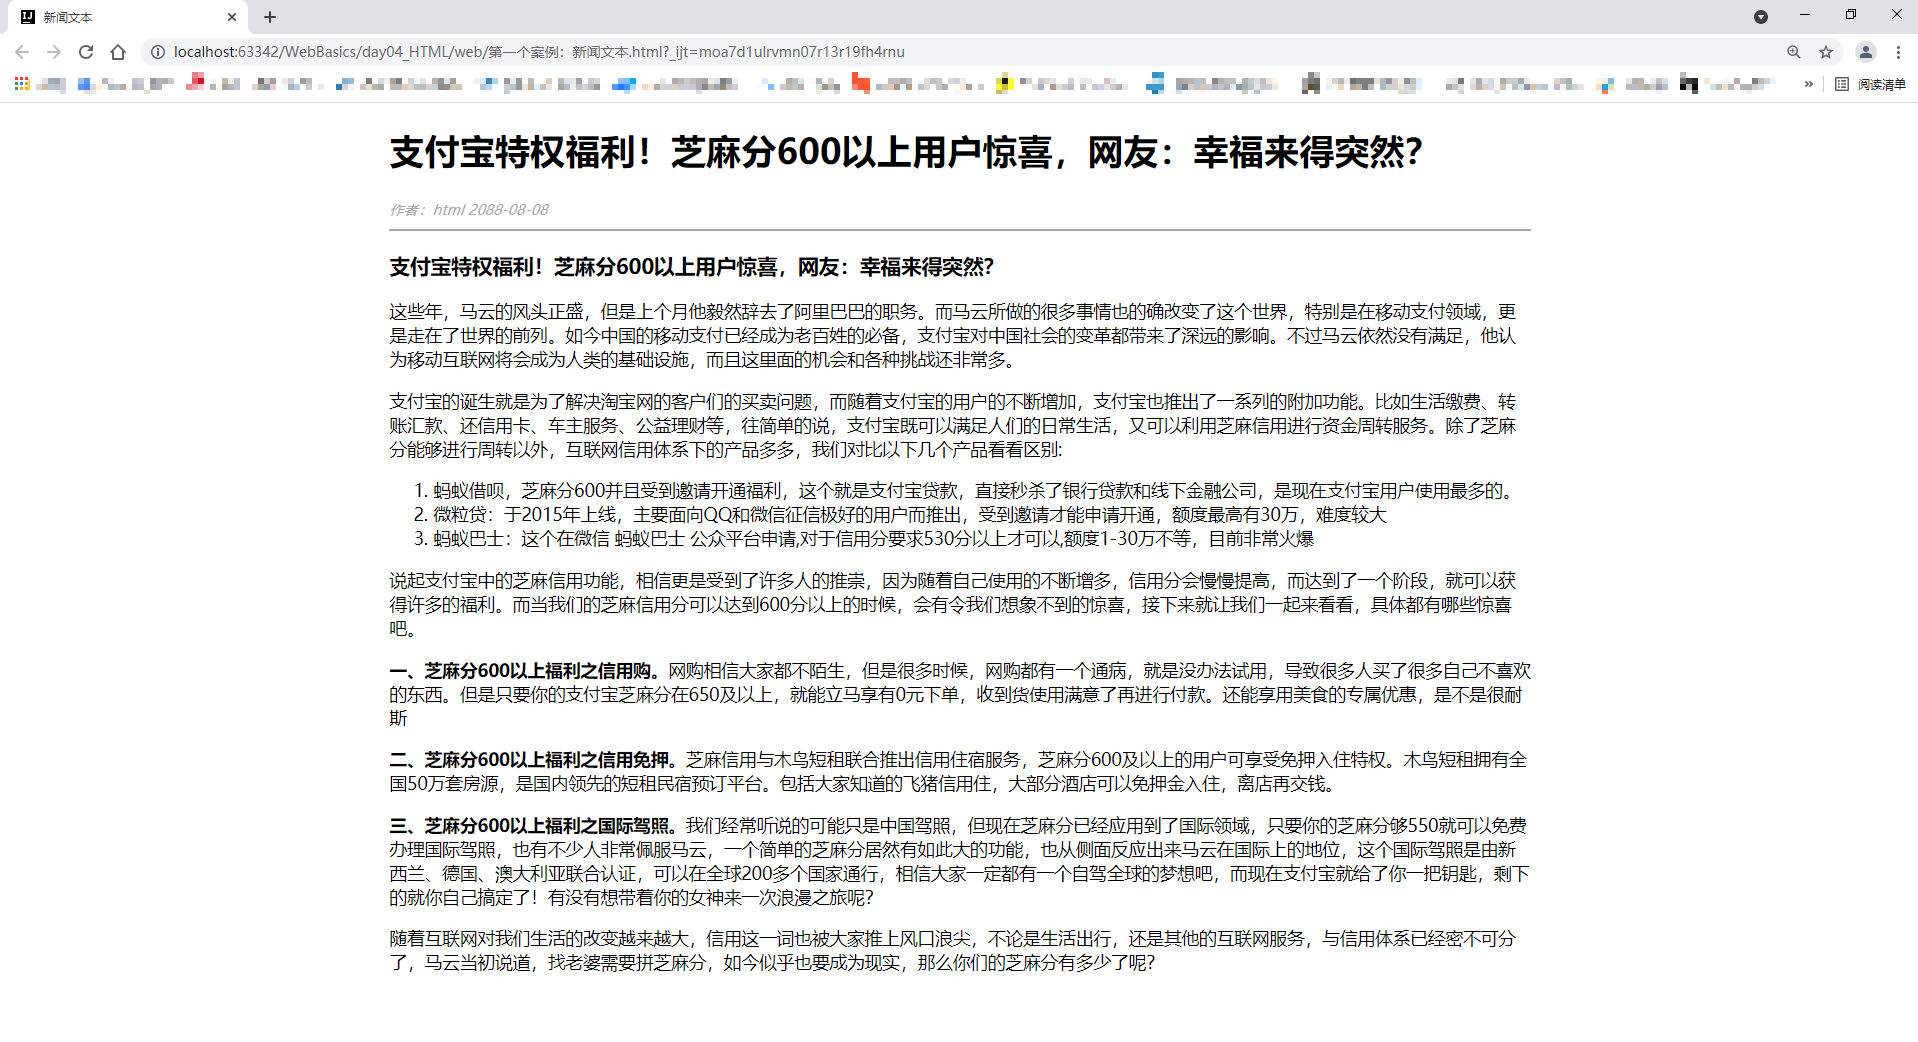1918x1042 pixels.
Task: View site information for localhost
Action: click(157, 52)
